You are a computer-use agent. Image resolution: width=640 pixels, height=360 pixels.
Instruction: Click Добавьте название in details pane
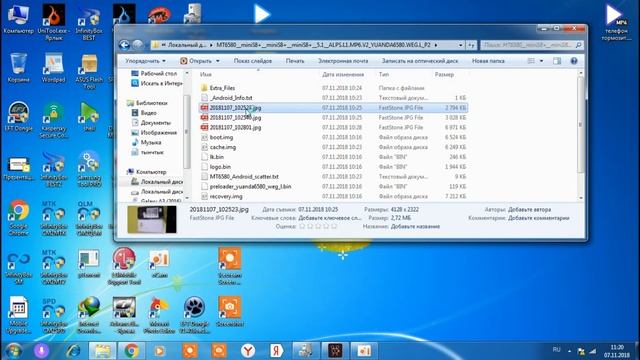(415, 227)
